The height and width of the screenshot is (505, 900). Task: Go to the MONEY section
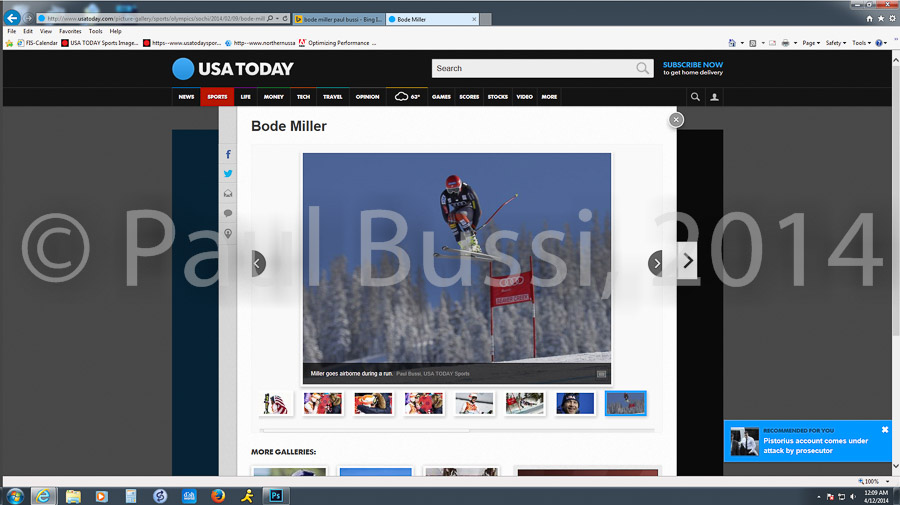coord(274,97)
